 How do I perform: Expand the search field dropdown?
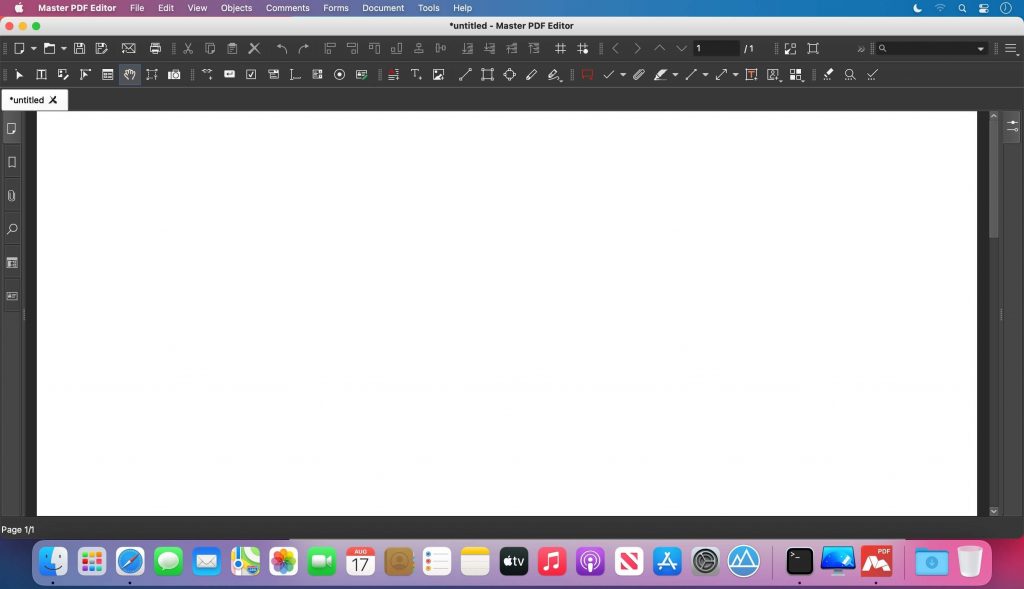pos(979,48)
